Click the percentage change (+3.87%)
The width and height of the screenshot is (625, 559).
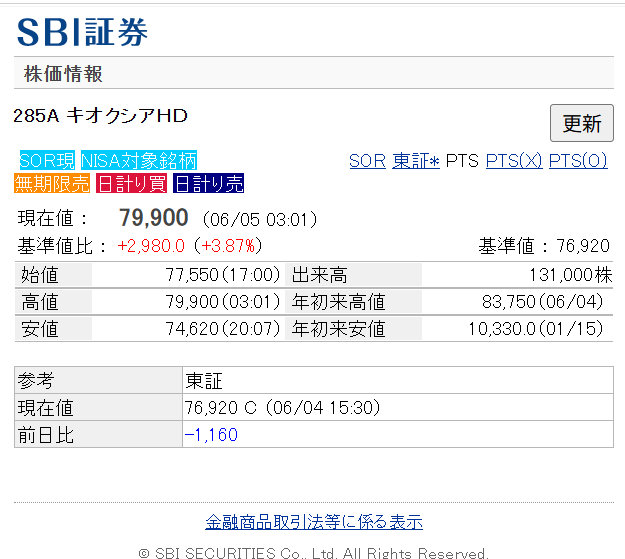(x=228, y=246)
